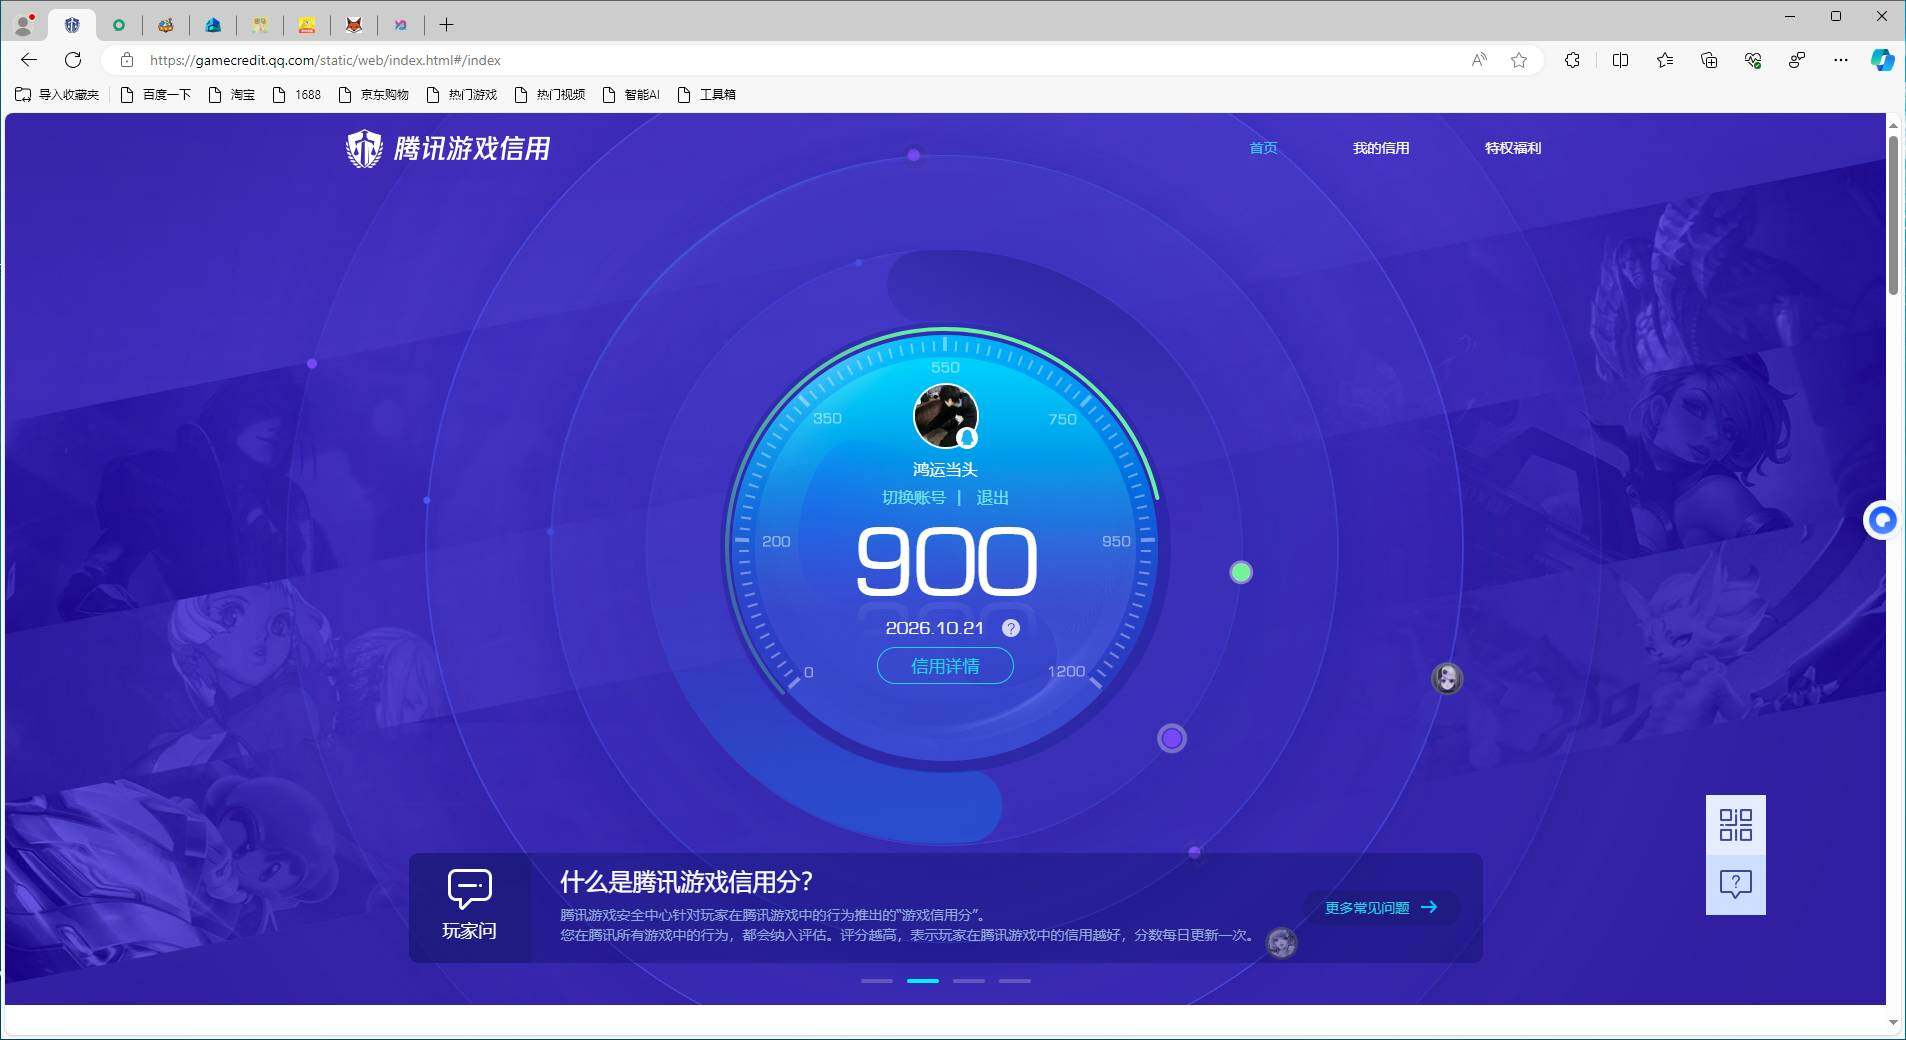The image size is (1906, 1040).
Task: Open 热门视频 bookmark
Action: click(549, 95)
